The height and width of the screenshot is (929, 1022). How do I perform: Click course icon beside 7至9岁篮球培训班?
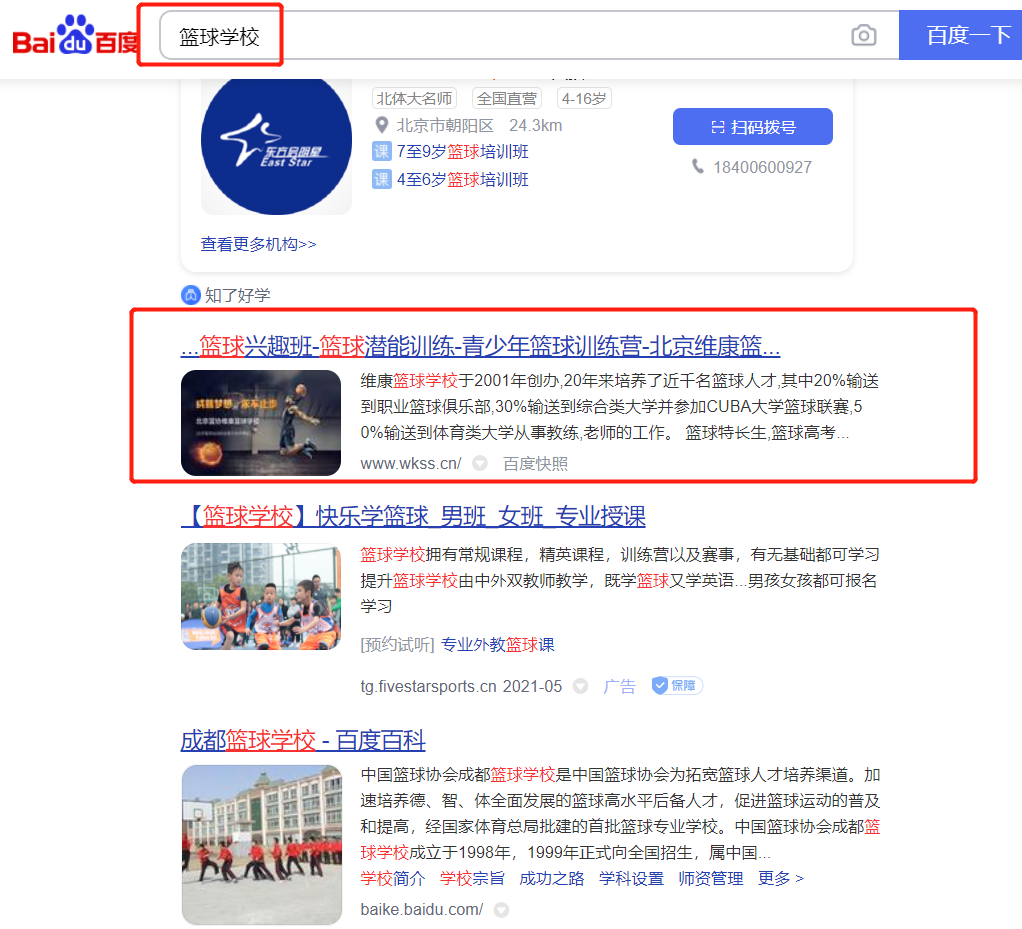click(x=381, y=151)
